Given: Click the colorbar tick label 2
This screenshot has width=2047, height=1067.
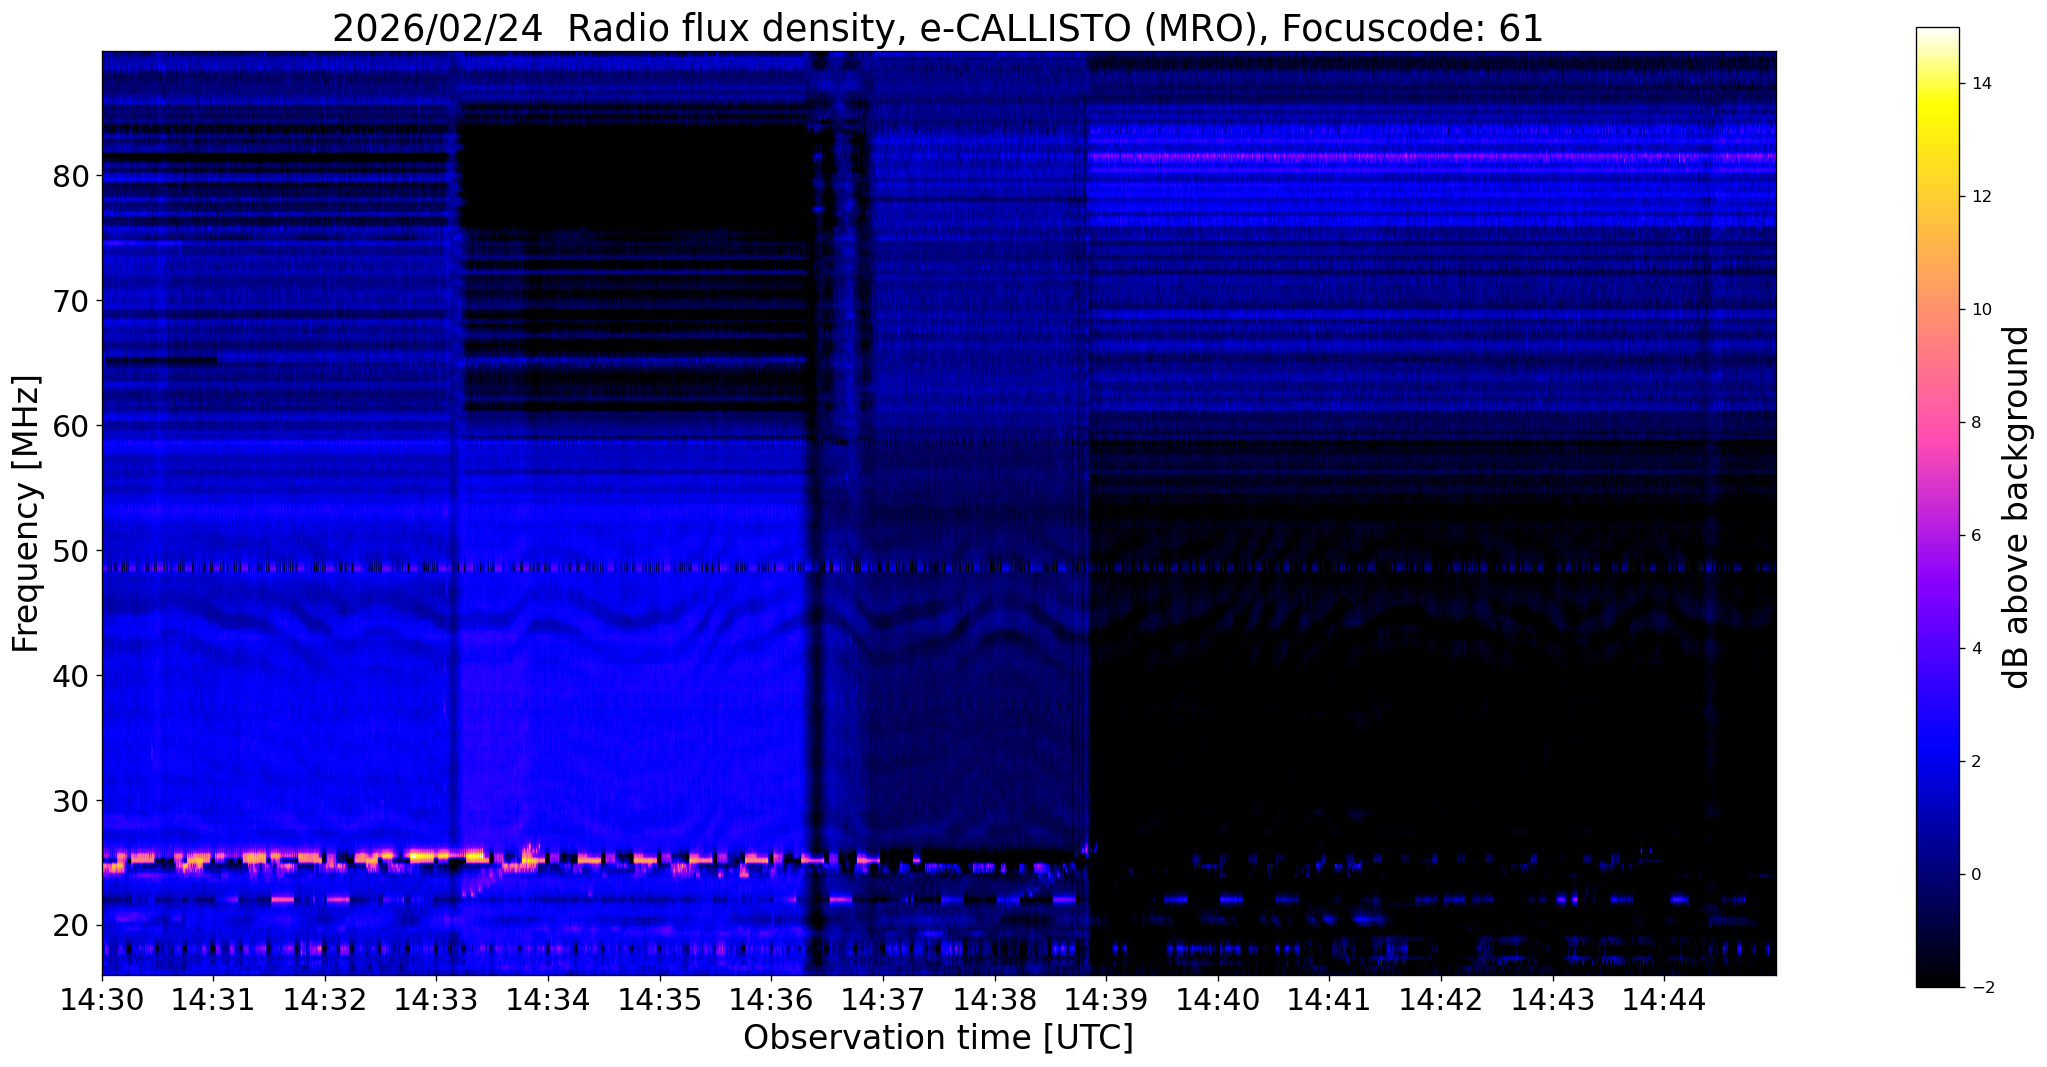Looking at the screenshot, I should pyautogui.click(x=1975, y=762).
